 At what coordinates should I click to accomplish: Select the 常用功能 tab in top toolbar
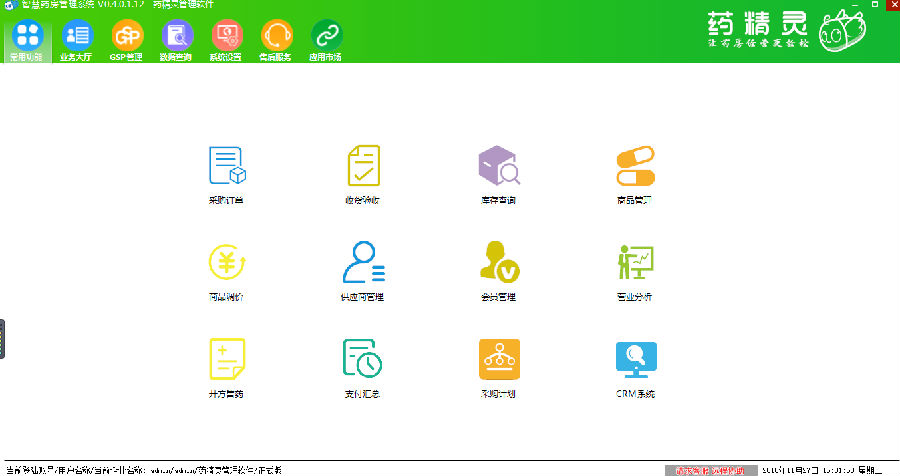(x=28, y=38)
